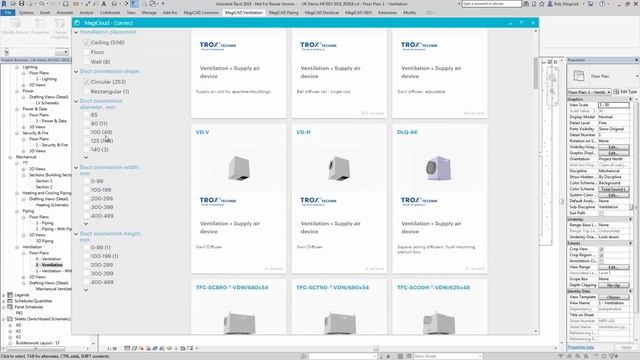The height and width of the screenshot is (360, 640).
Task: Click the Apply button in Properties panel
Action: pos(626,347)
